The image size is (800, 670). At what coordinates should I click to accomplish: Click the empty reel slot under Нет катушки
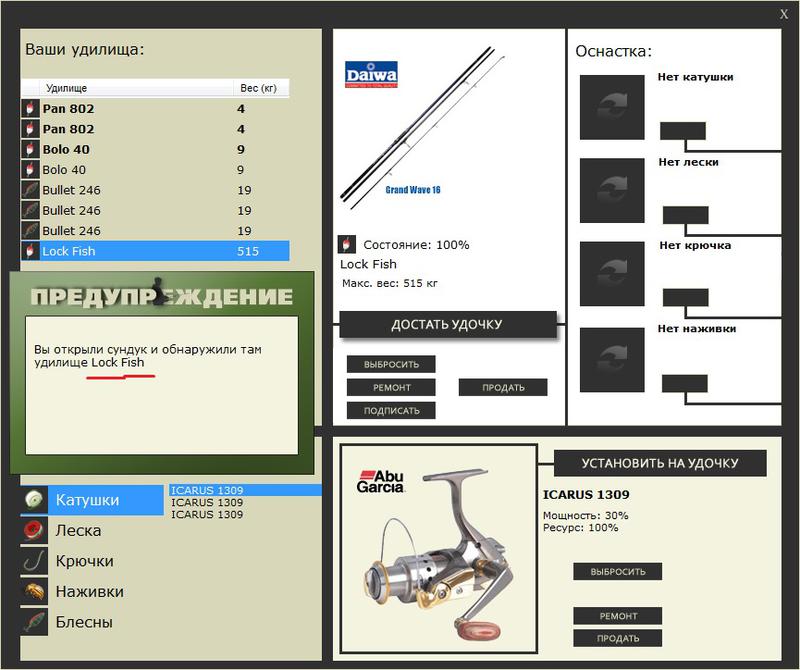click(612, 107)
